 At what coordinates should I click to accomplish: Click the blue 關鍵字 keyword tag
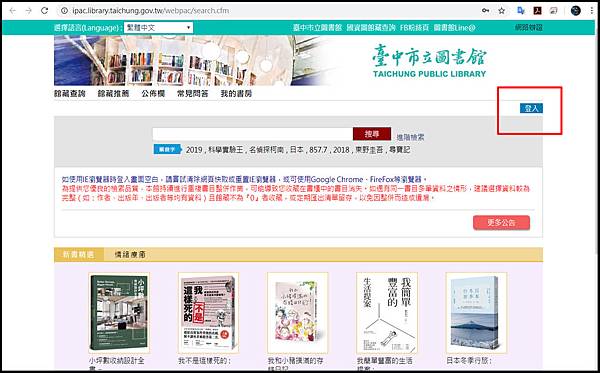click(x=167, y=149)
